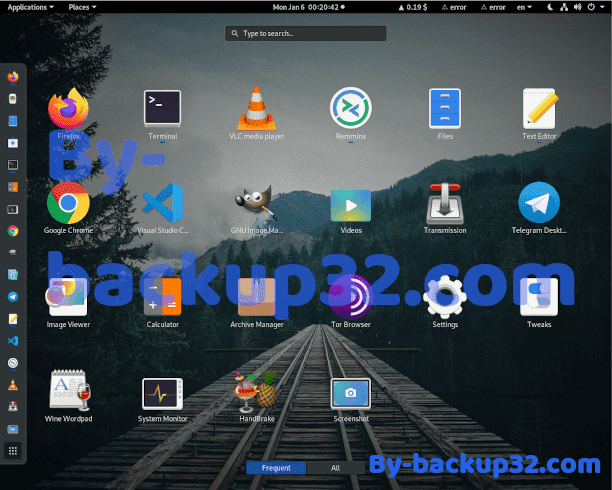Launch System Monitor from the grid
This screenshot has height=490, width=612.
click(162, 394)
